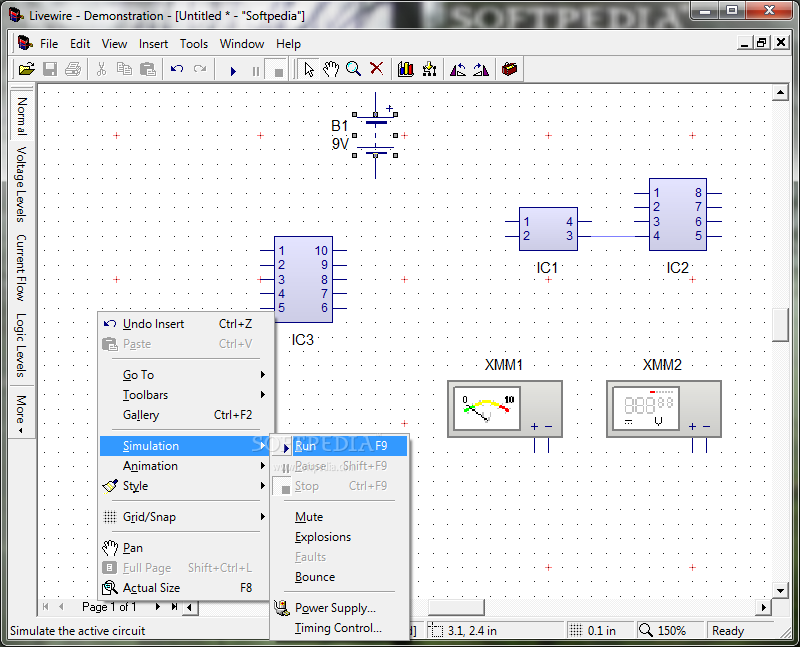800x647 pixels.
Task: Open the Help menu
Action: [288, 44]
